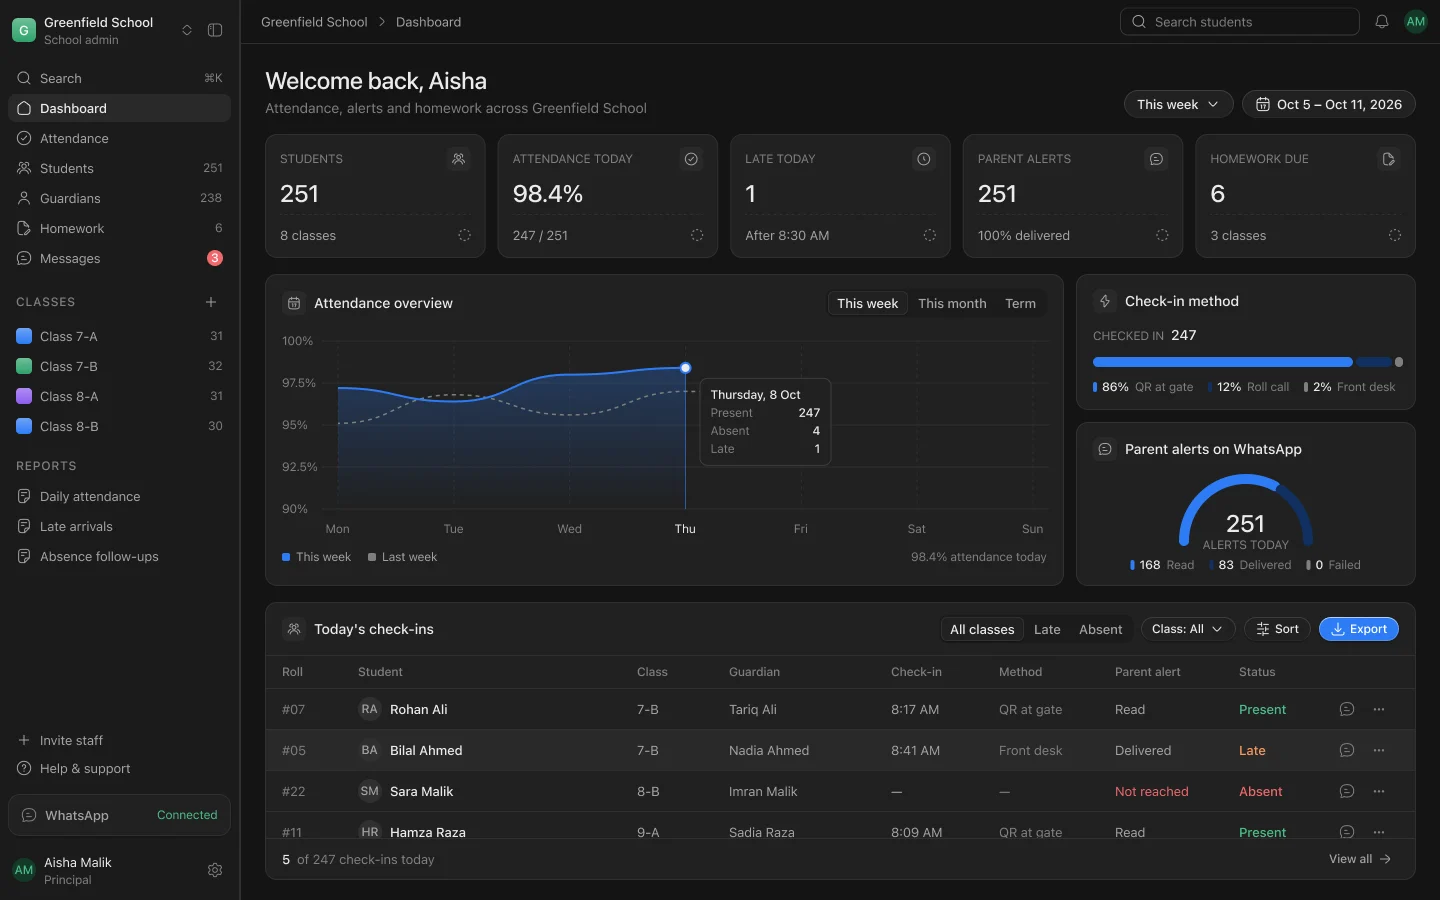Open sidebar Search with ⌘K

(119, 78)
